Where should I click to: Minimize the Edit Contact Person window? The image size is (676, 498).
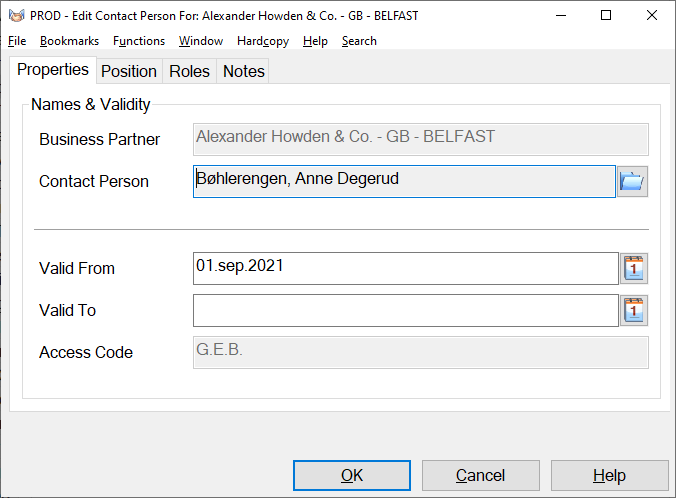tap(561, 16)
